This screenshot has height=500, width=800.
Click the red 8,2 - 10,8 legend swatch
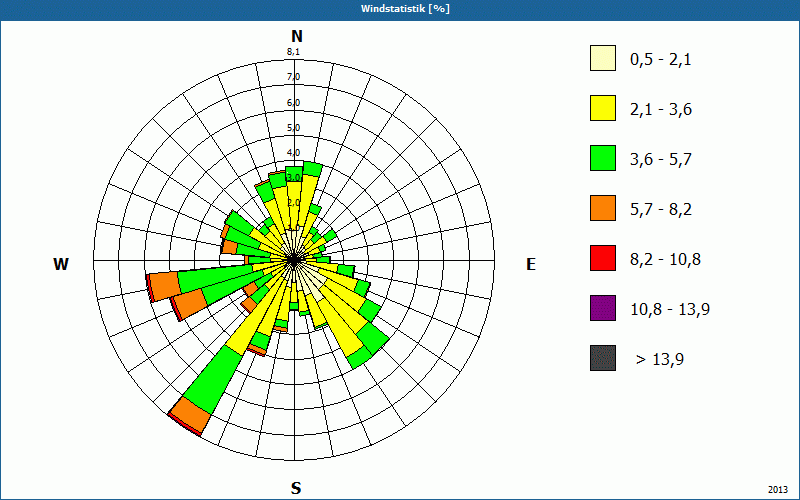[603, 258]
